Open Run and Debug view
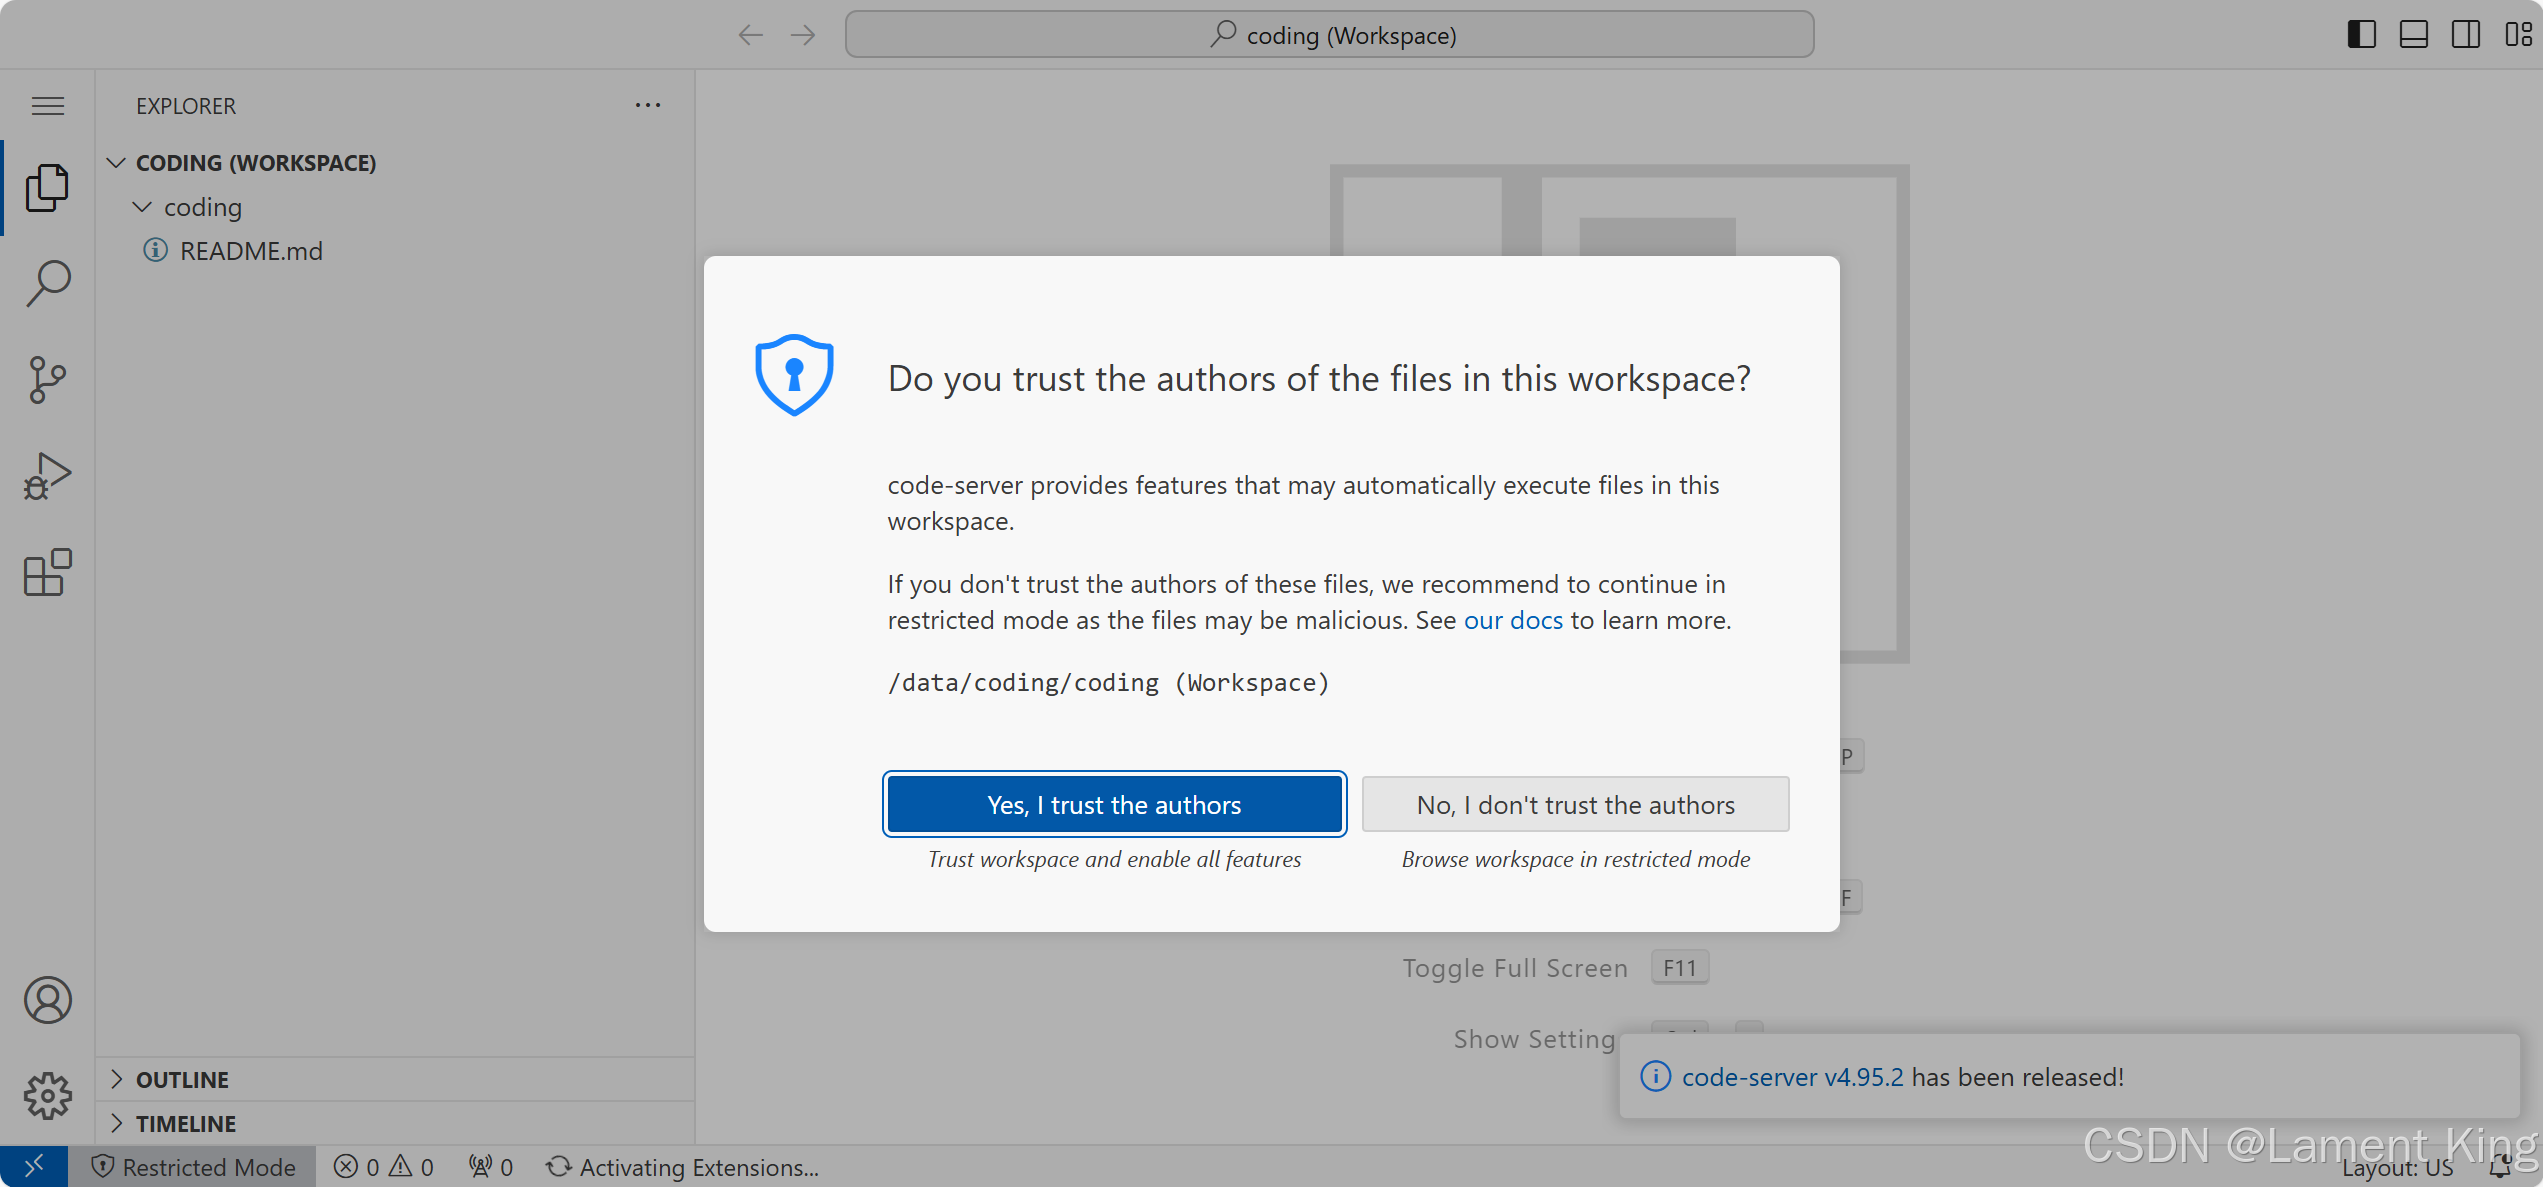The image size is (2543, 1187). (x=47, y=476)
